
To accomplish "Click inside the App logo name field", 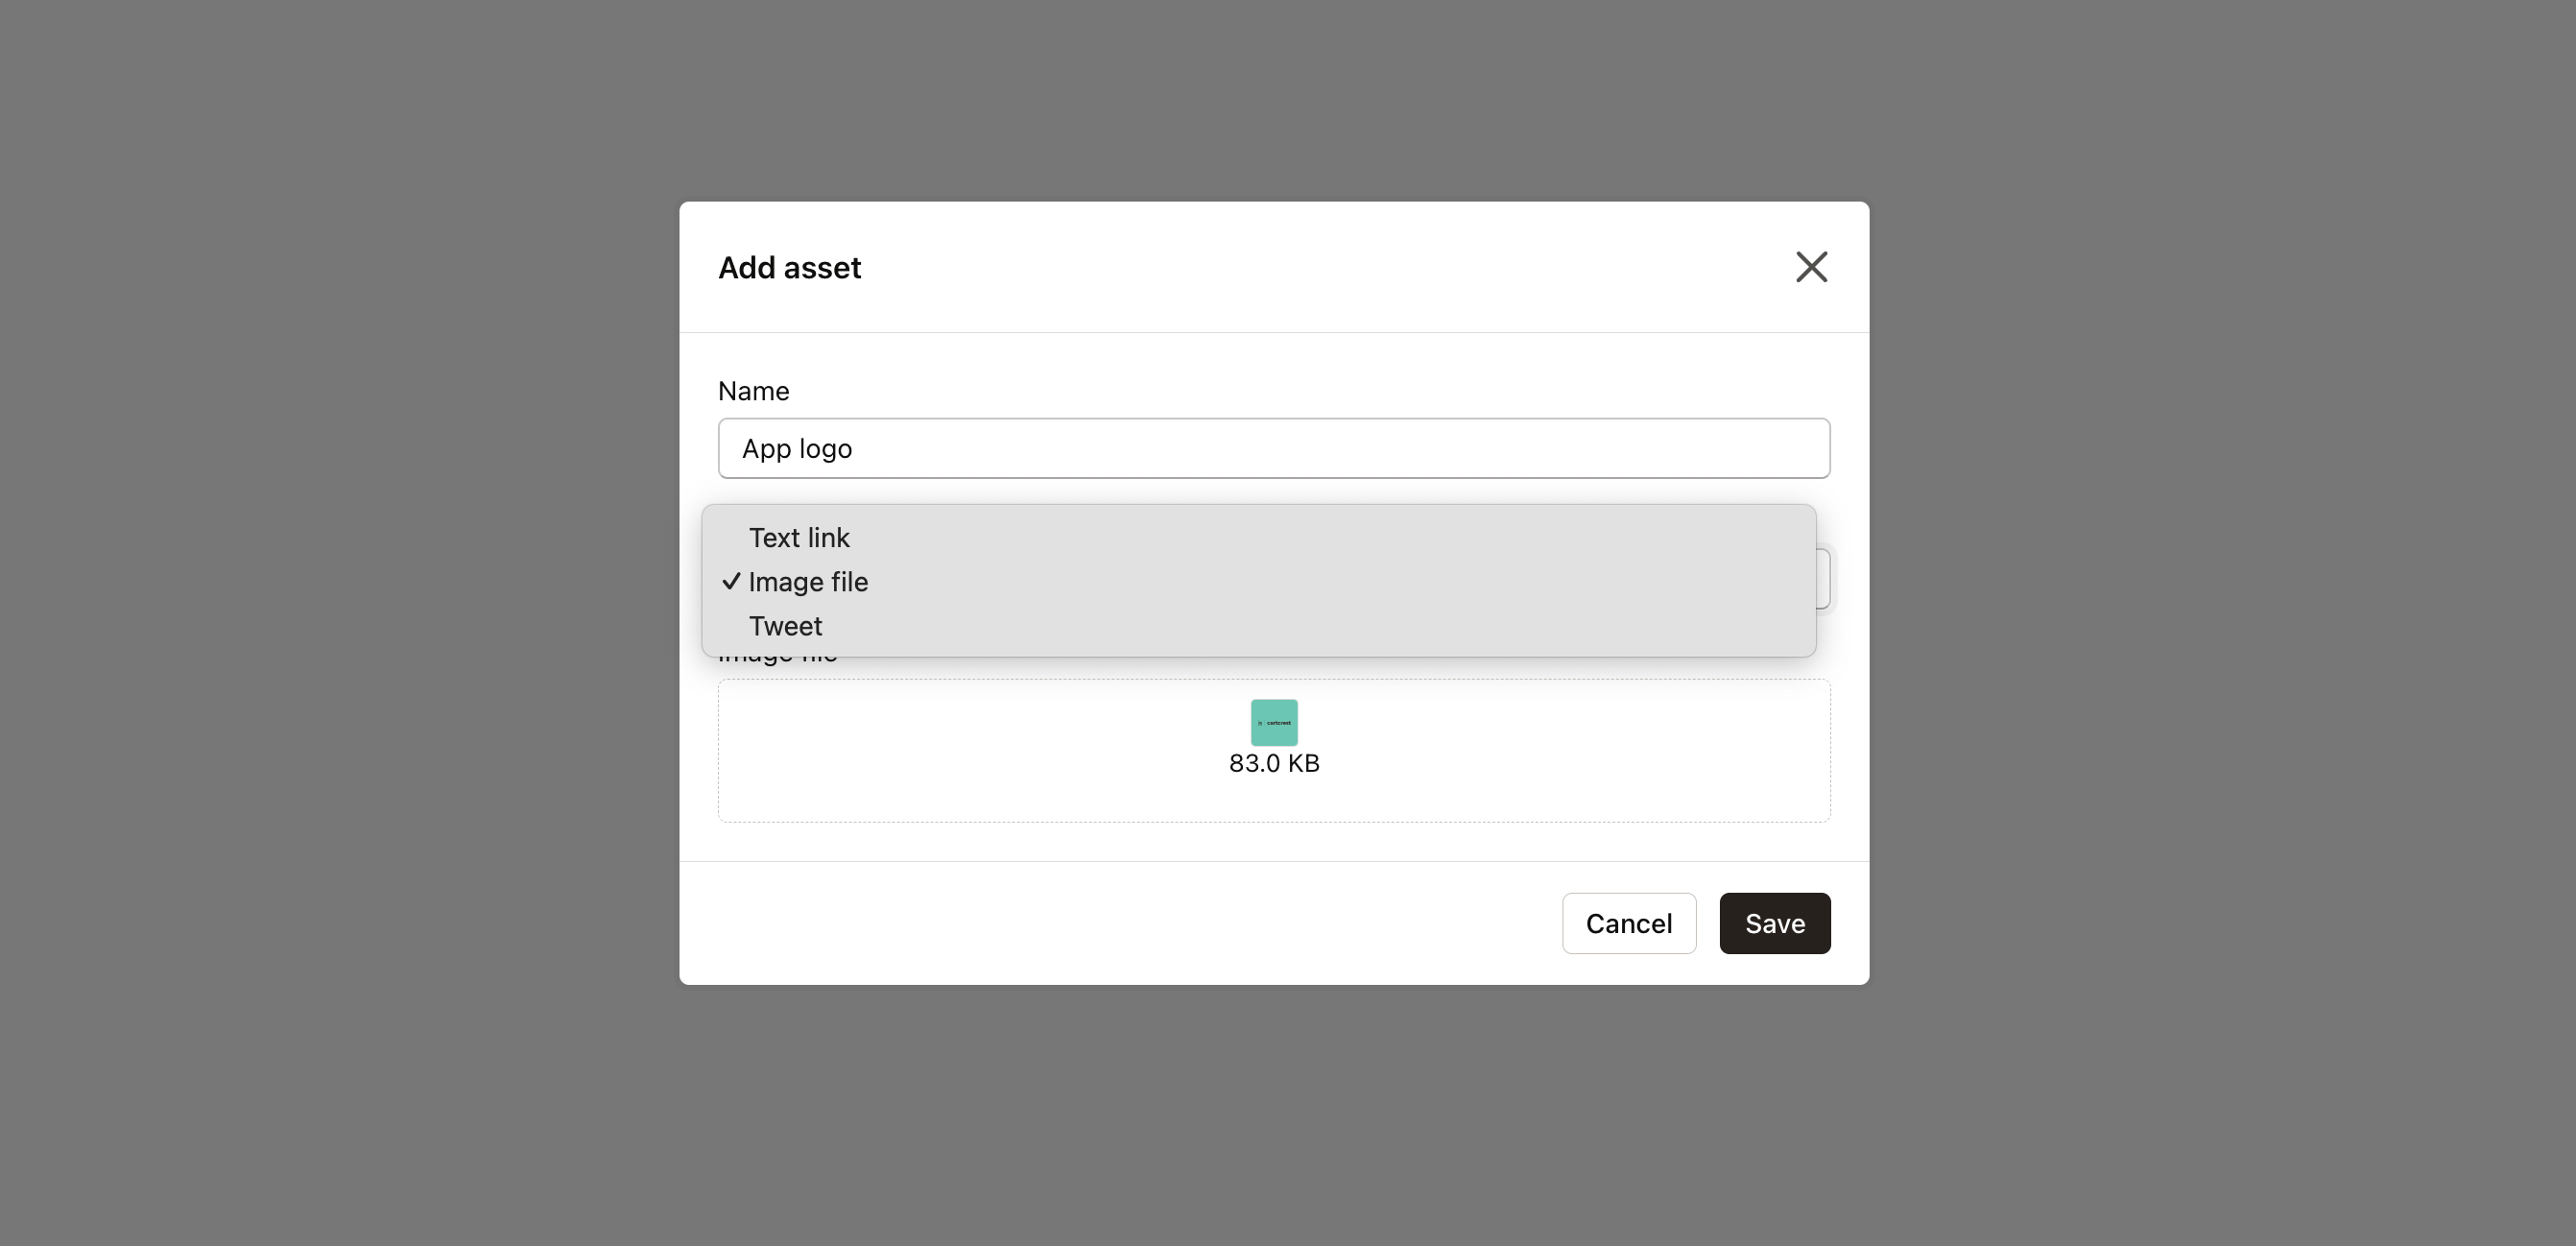I will 1273,448.
